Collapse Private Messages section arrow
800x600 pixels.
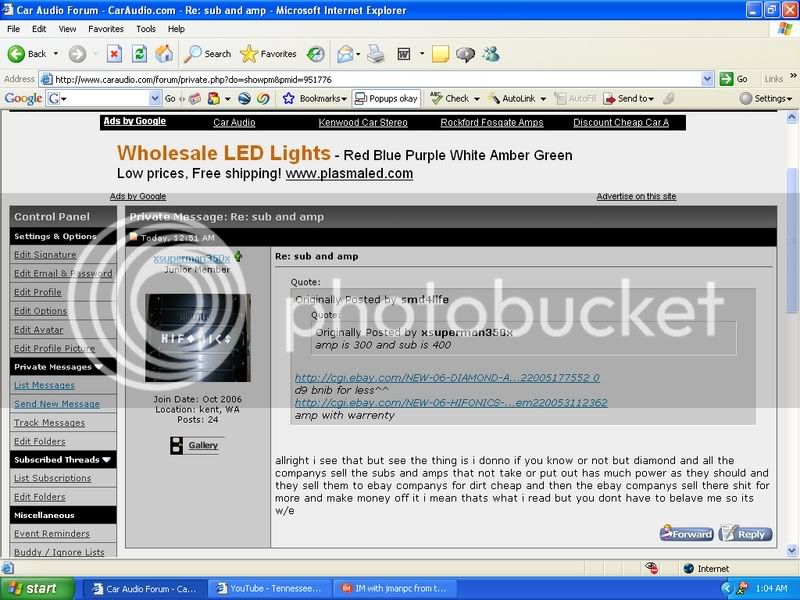[x=98, y=366]
